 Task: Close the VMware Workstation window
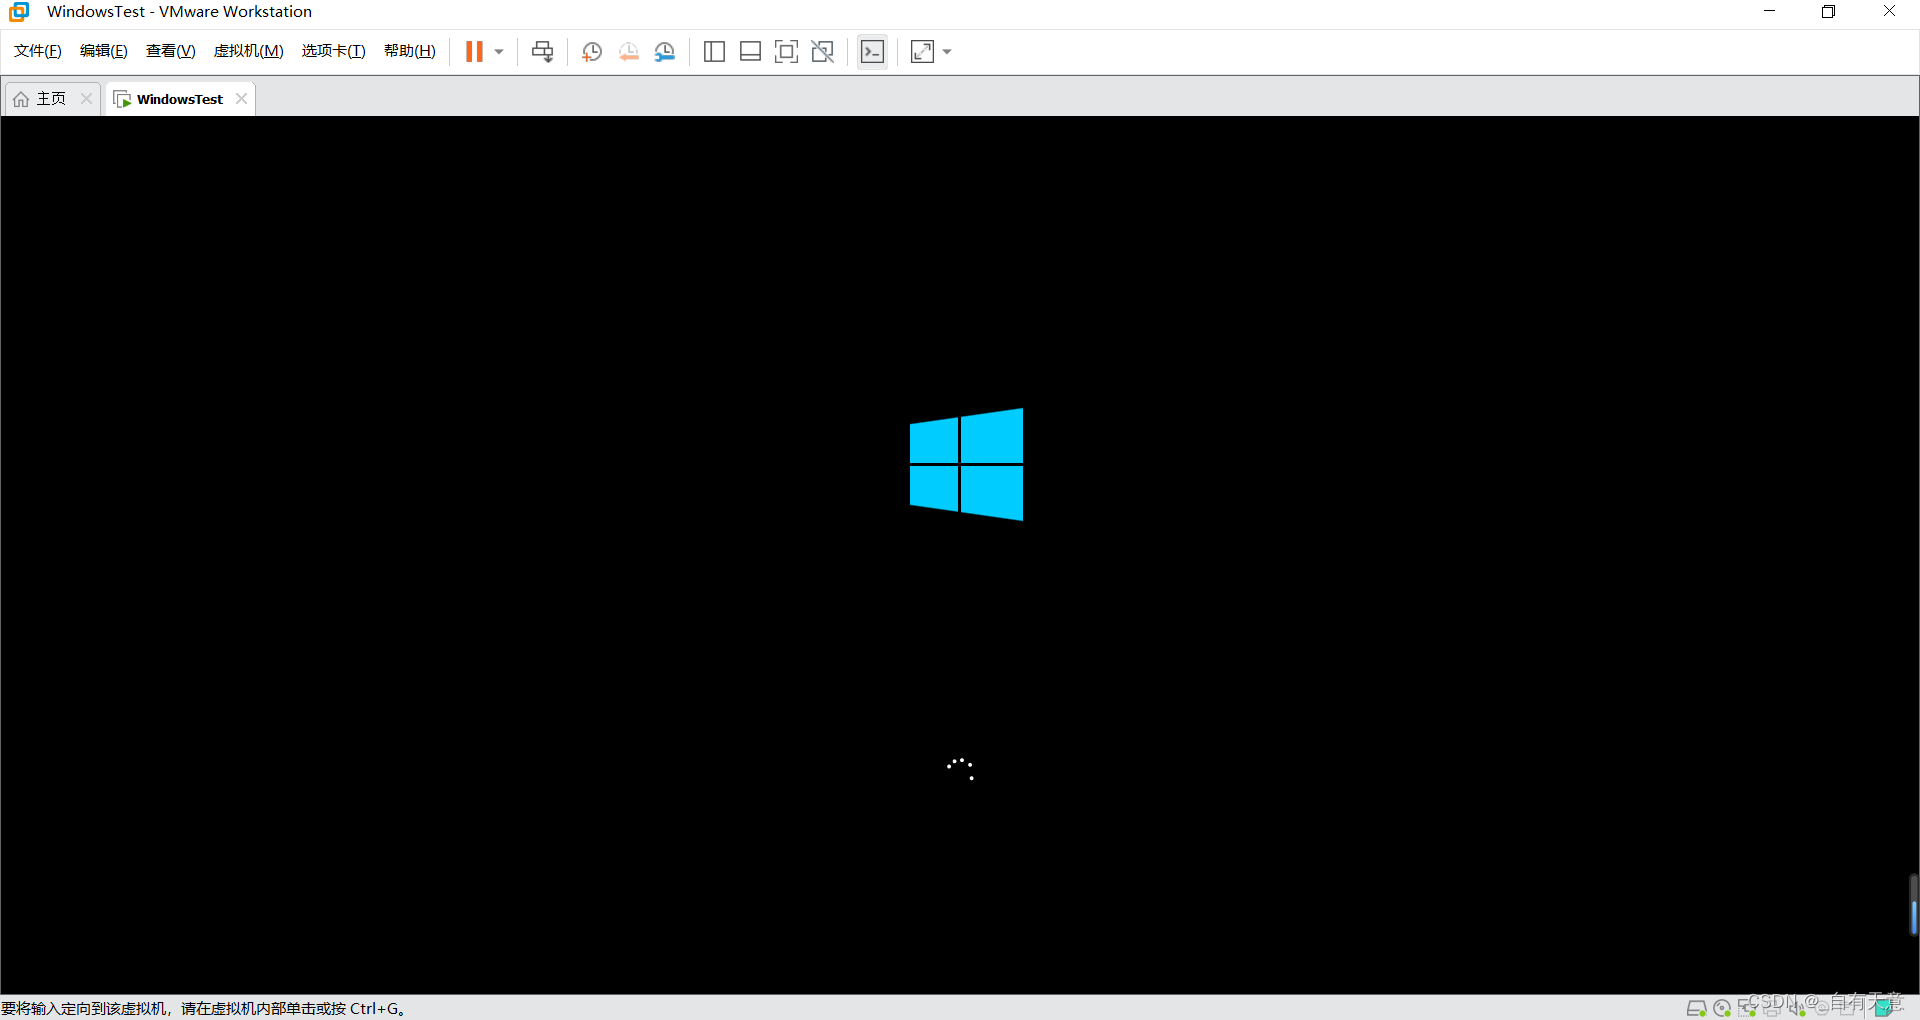tap(1889, 12)
